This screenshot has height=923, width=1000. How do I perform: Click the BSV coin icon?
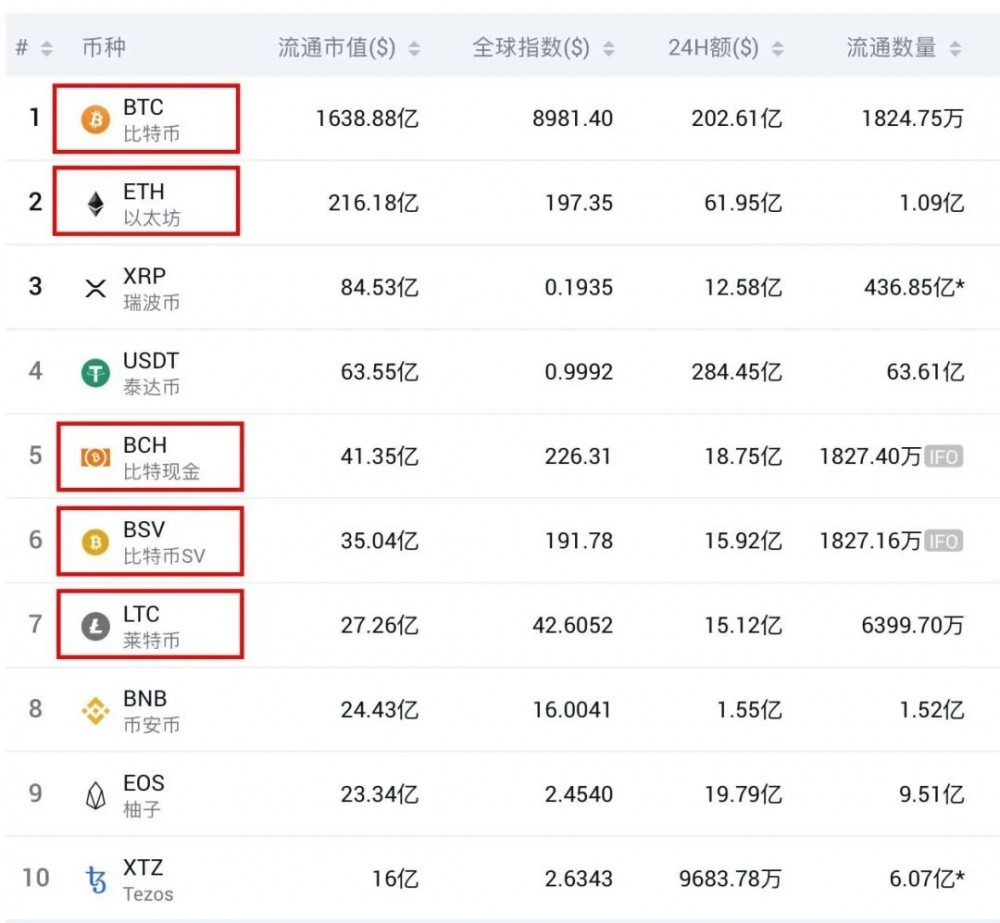(96, 543)
